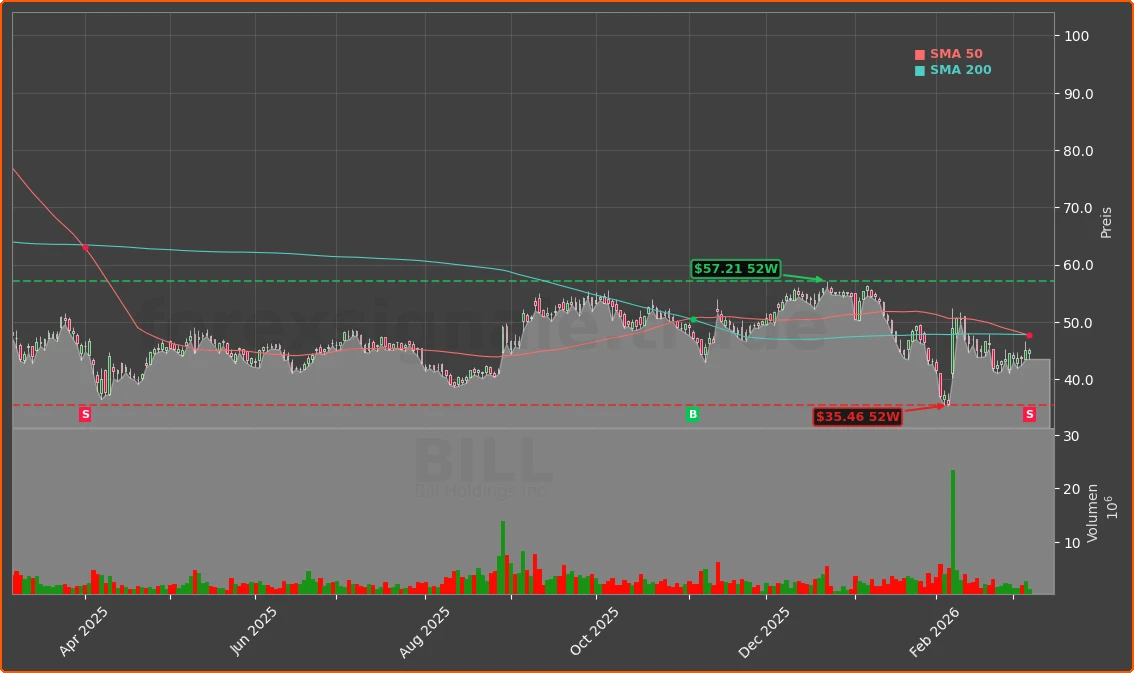The width and height of the screenshot is (1134, 673).
Task: Click the 'Preis' price axis title
Action: point(1106,222)
